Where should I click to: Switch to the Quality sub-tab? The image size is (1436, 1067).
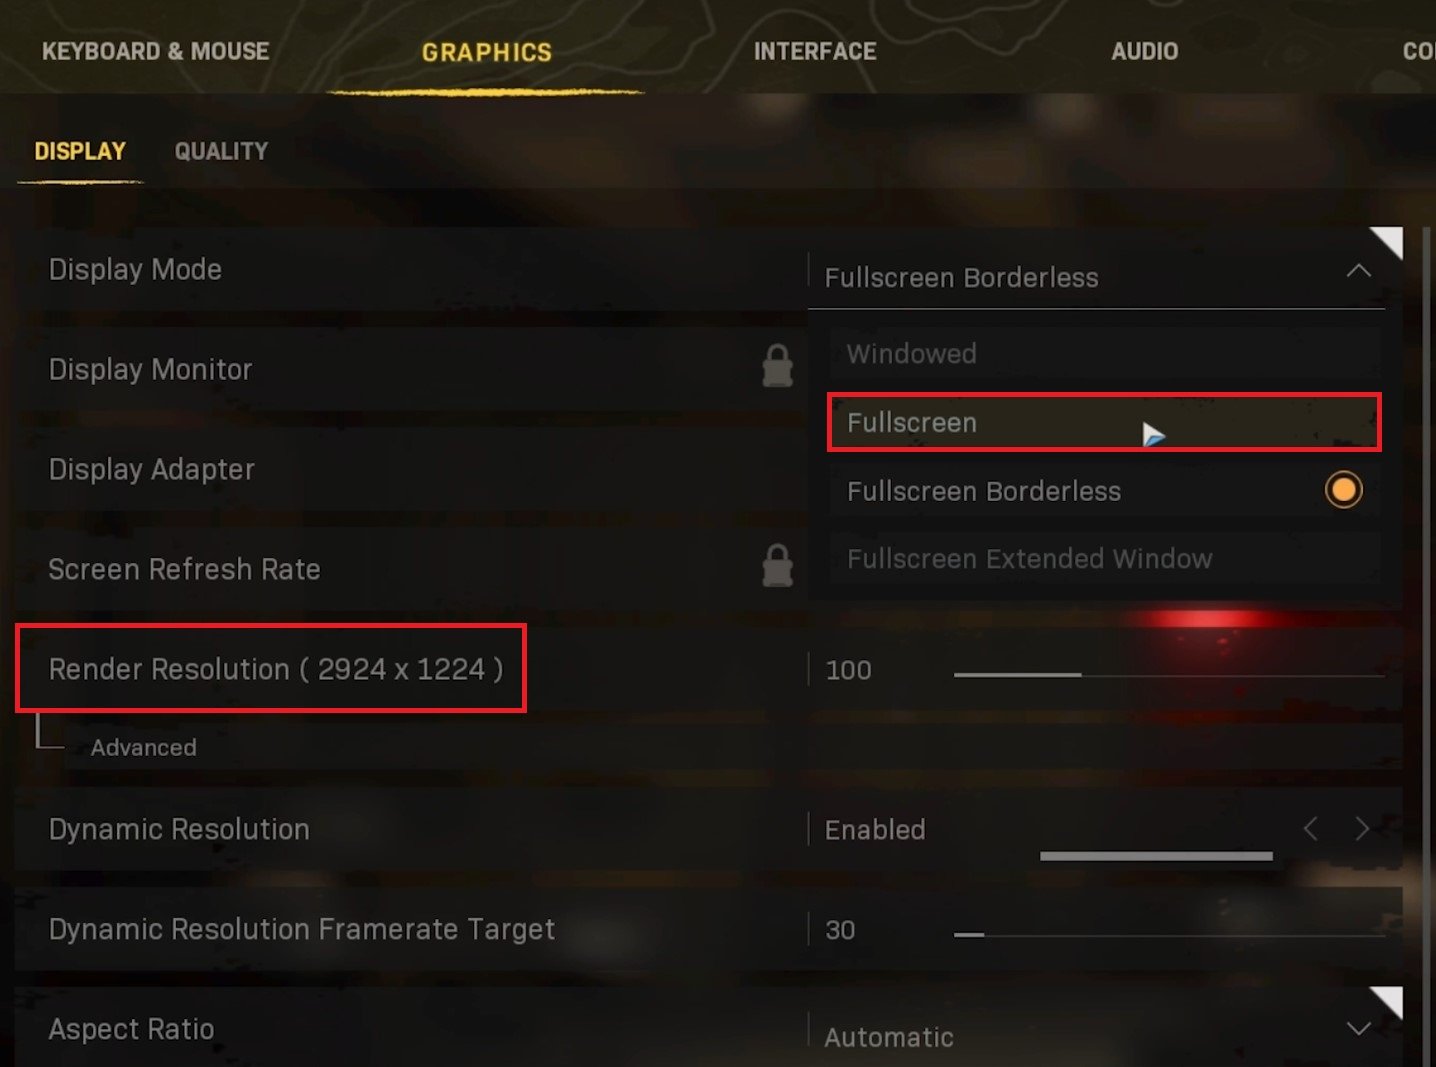coord(221,151)
